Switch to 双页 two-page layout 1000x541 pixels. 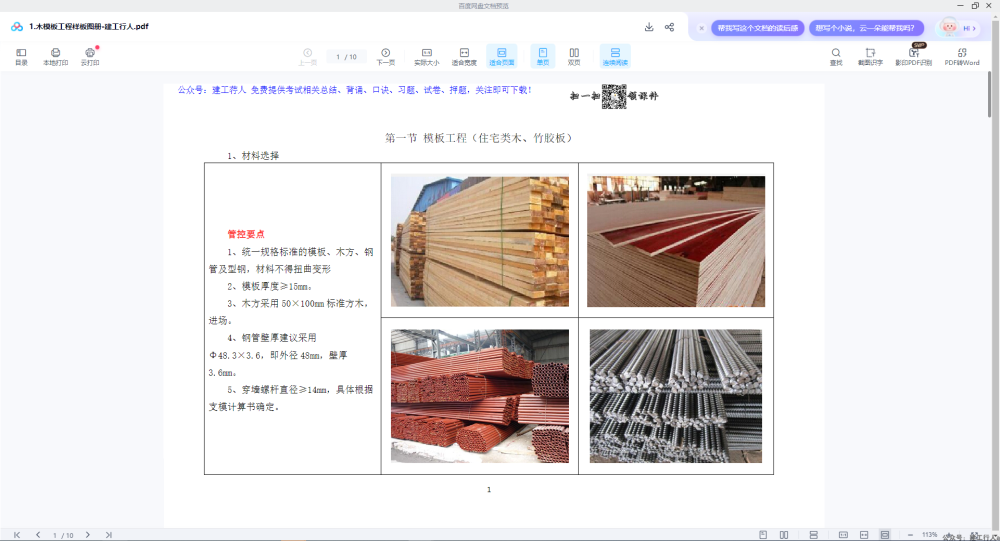pos(574,56)
